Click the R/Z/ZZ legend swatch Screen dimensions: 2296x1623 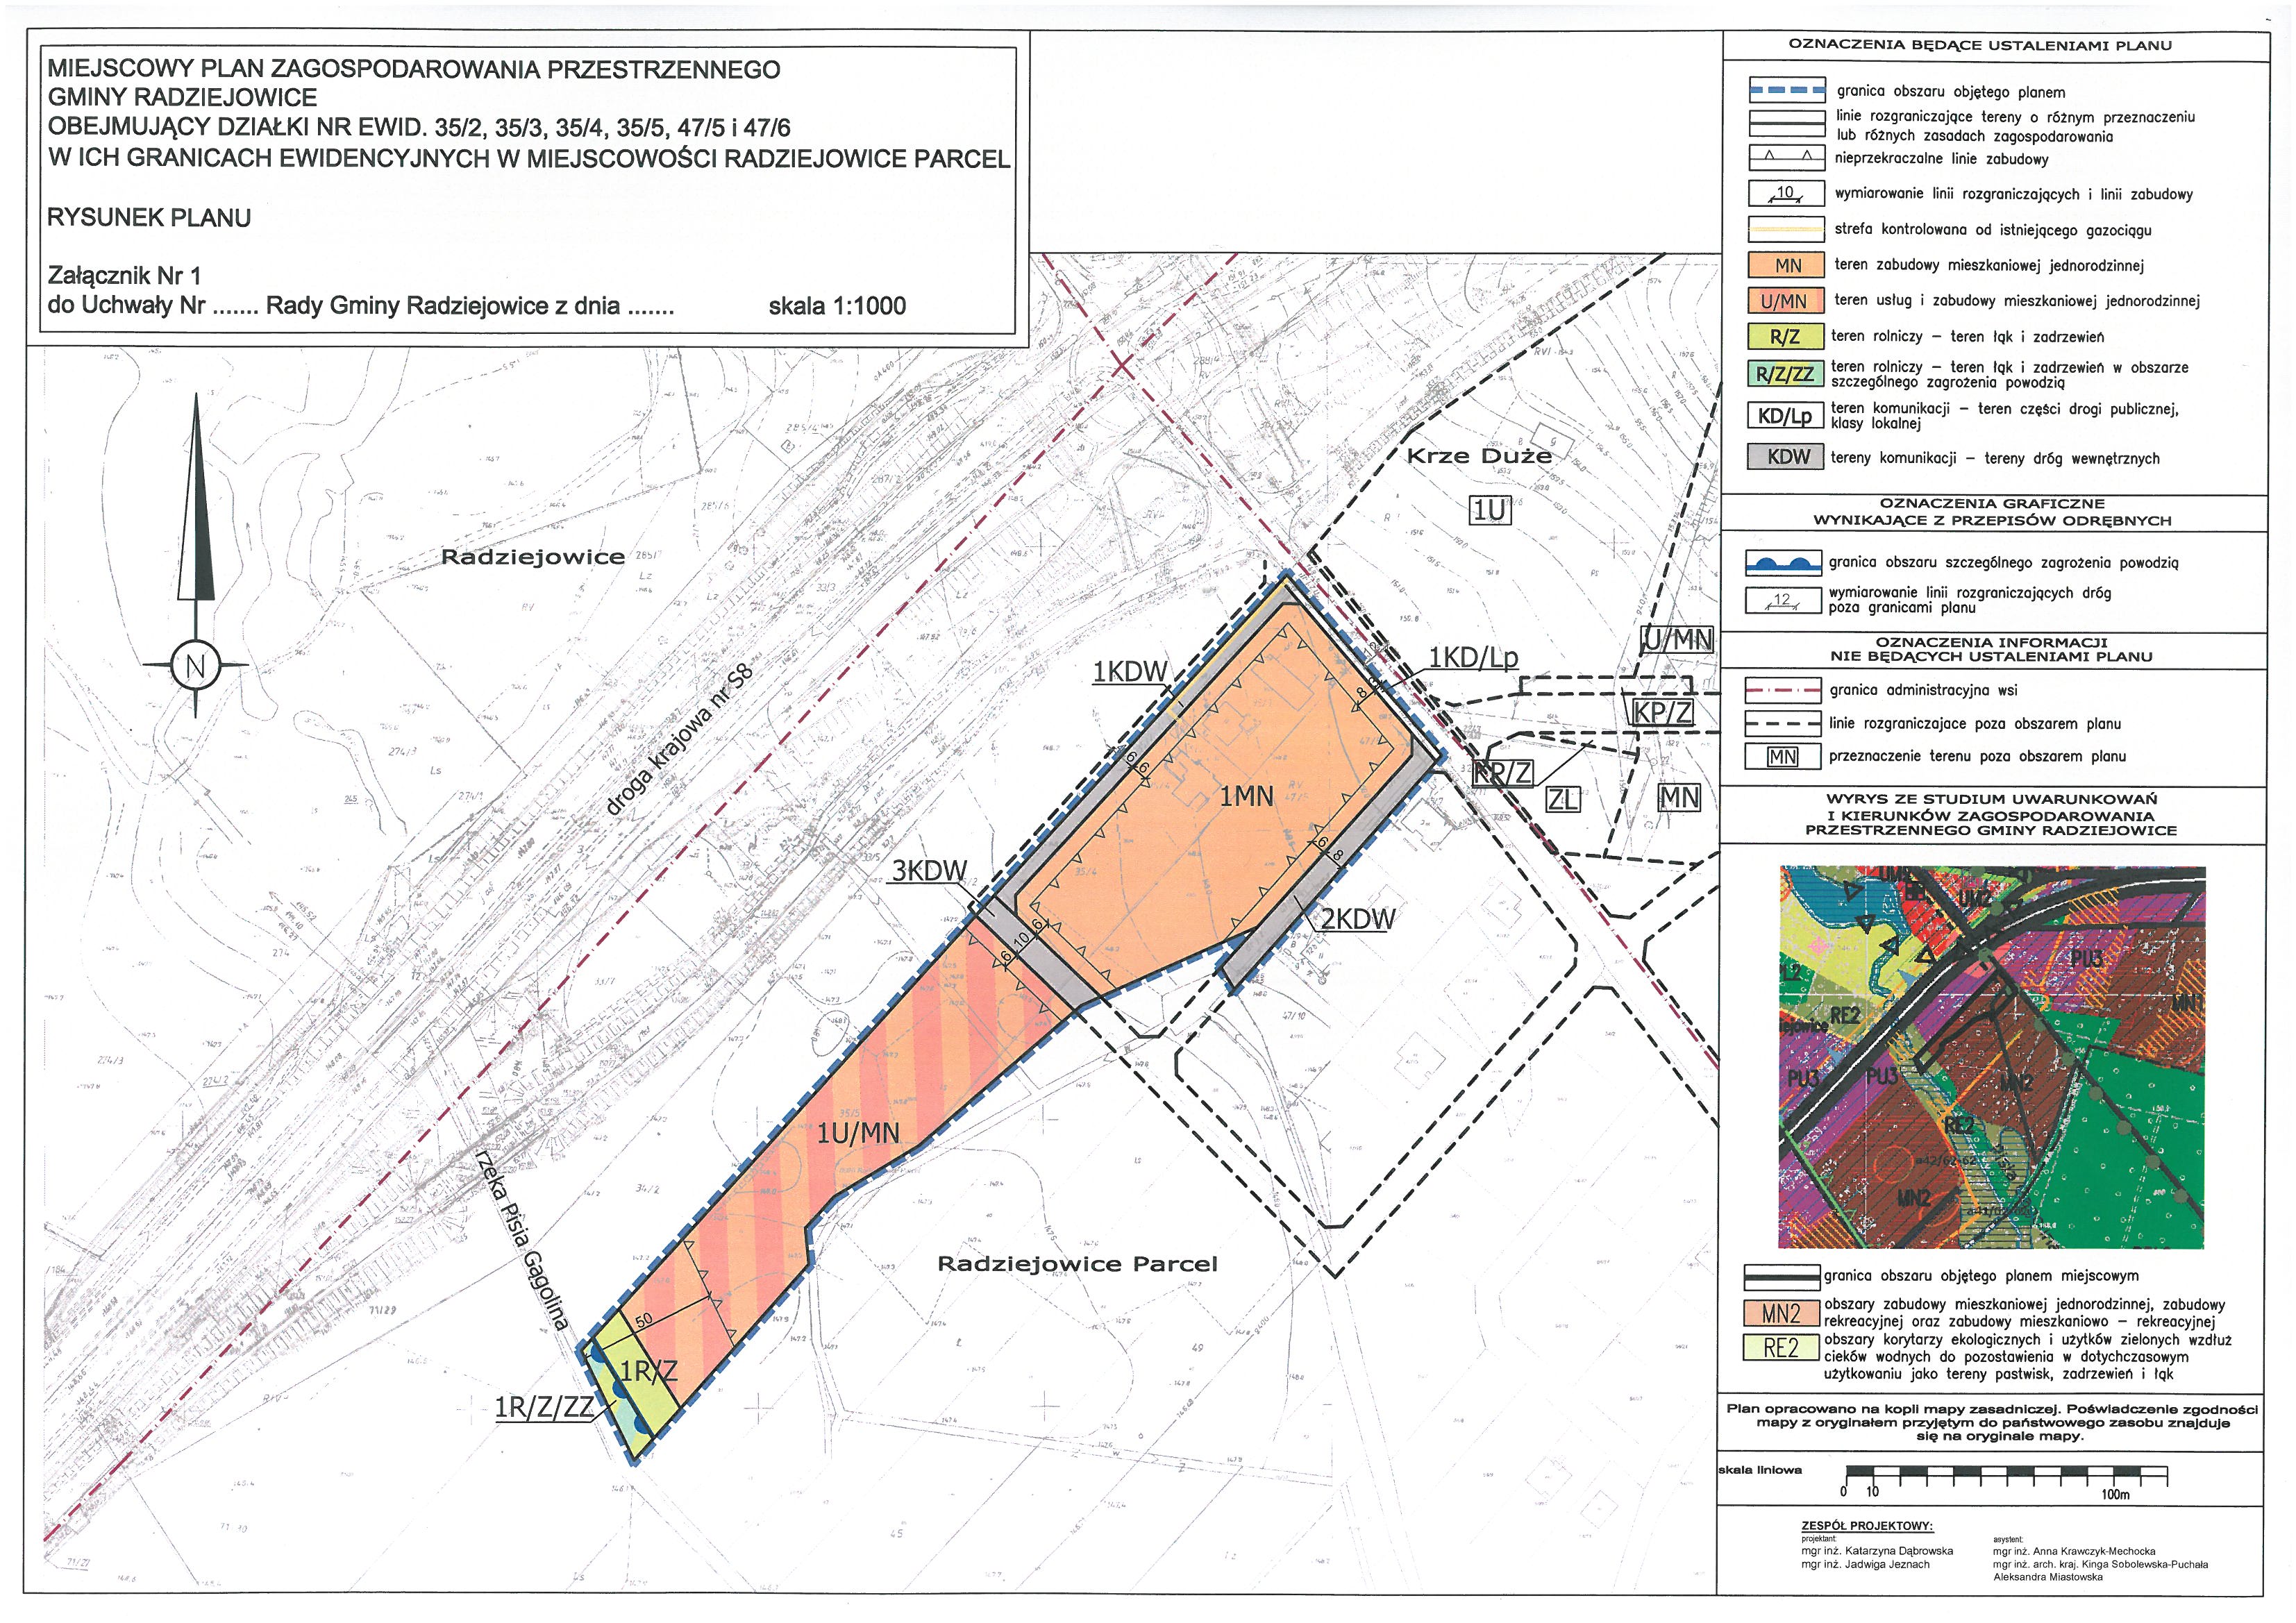[x=1784, y=375]
